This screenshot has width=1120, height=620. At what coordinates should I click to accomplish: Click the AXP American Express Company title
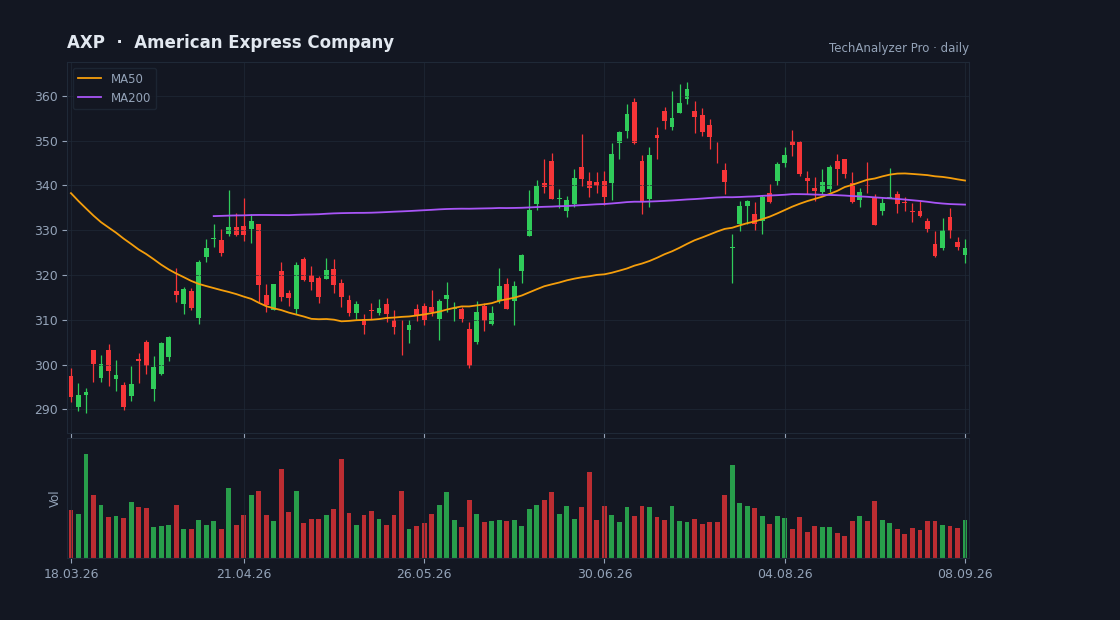pos(230,43)
